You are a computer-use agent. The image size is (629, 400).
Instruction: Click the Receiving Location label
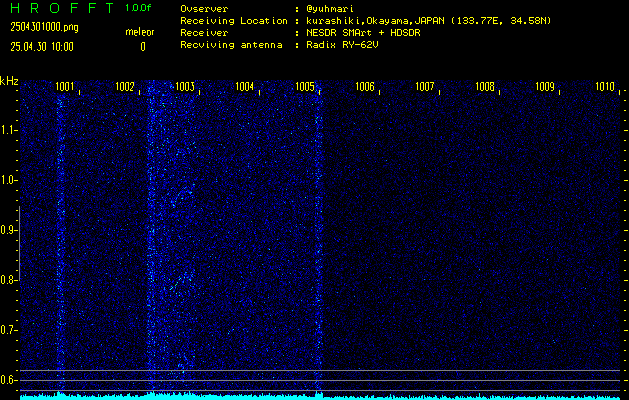point(234,21)
